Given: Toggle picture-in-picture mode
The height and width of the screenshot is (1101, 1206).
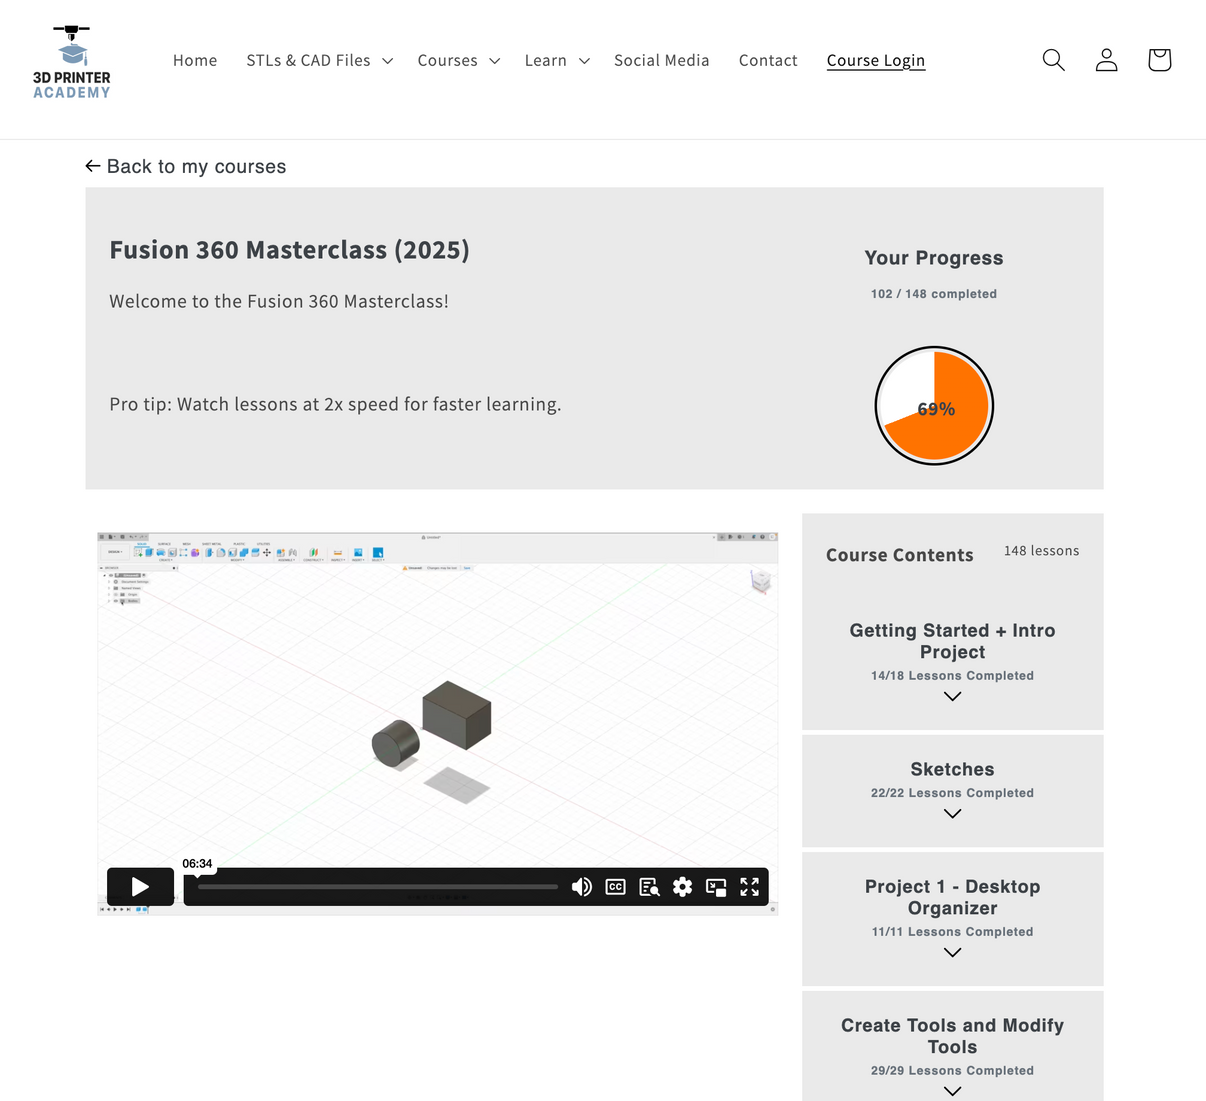Looking at the screenshot, I should point(716,887).
